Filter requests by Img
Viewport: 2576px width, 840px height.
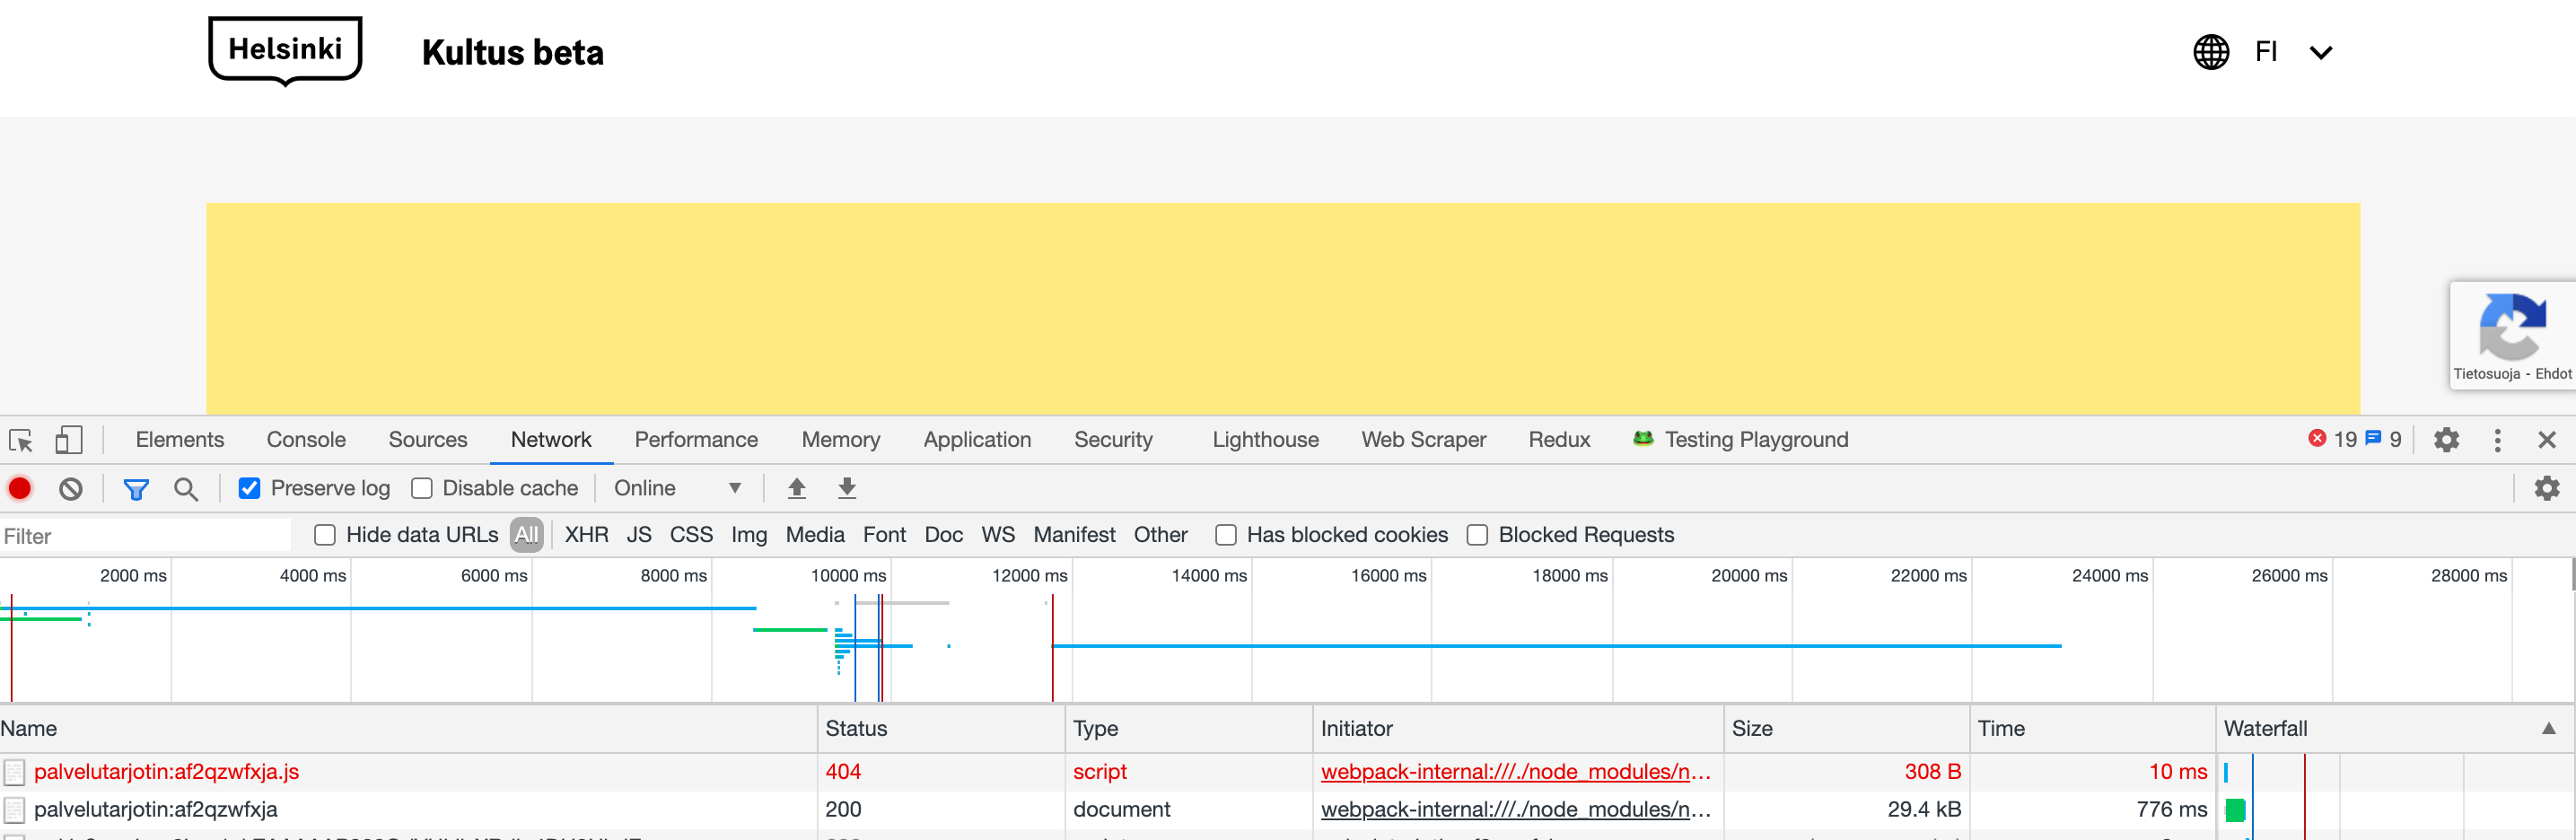click(x=749, y=535)
